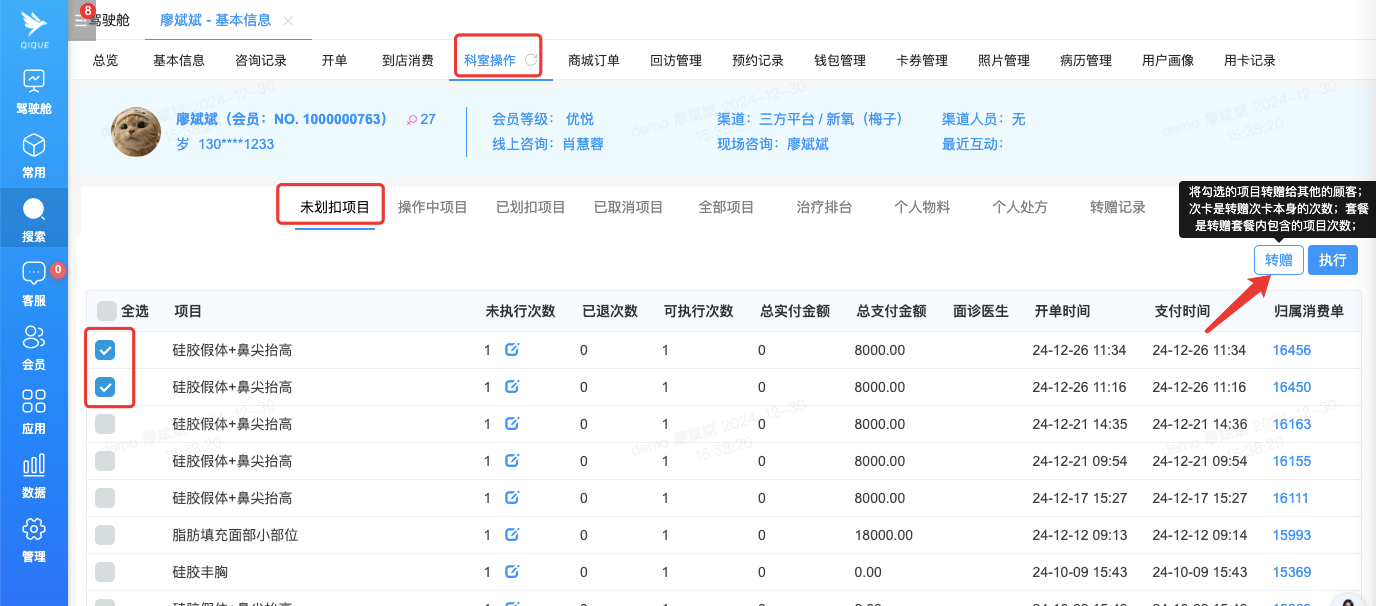This screenshot has height=606, width=1376.
Task: Close the 廖斌斌 - 基本信息 tab
Action: 288,20
